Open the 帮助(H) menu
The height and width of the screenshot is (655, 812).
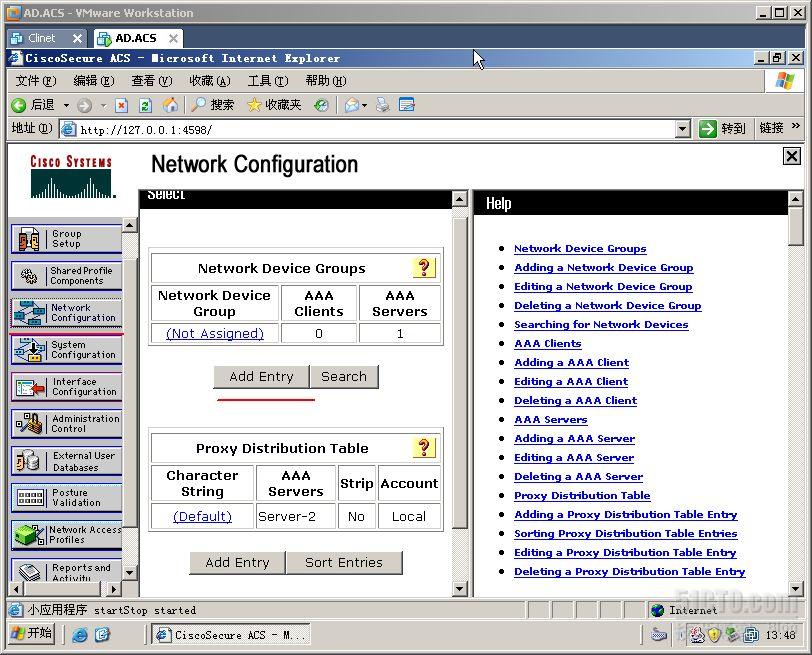click(x=326, y=81)
